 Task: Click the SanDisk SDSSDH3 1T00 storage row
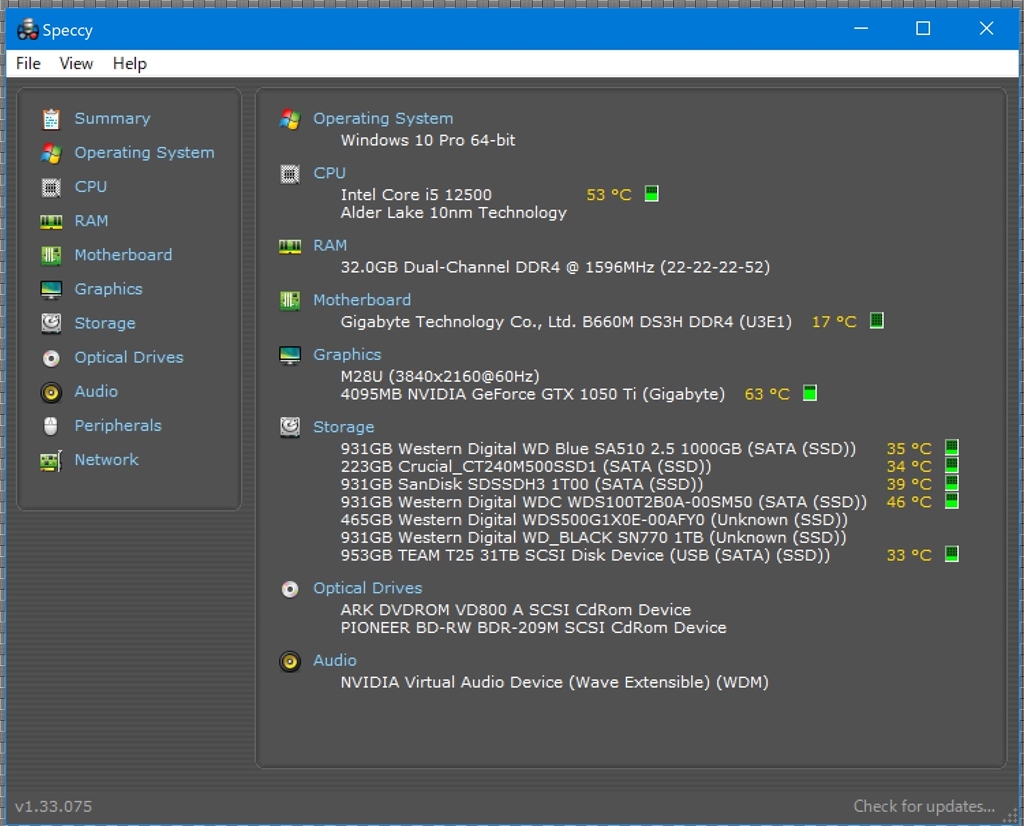522,484
